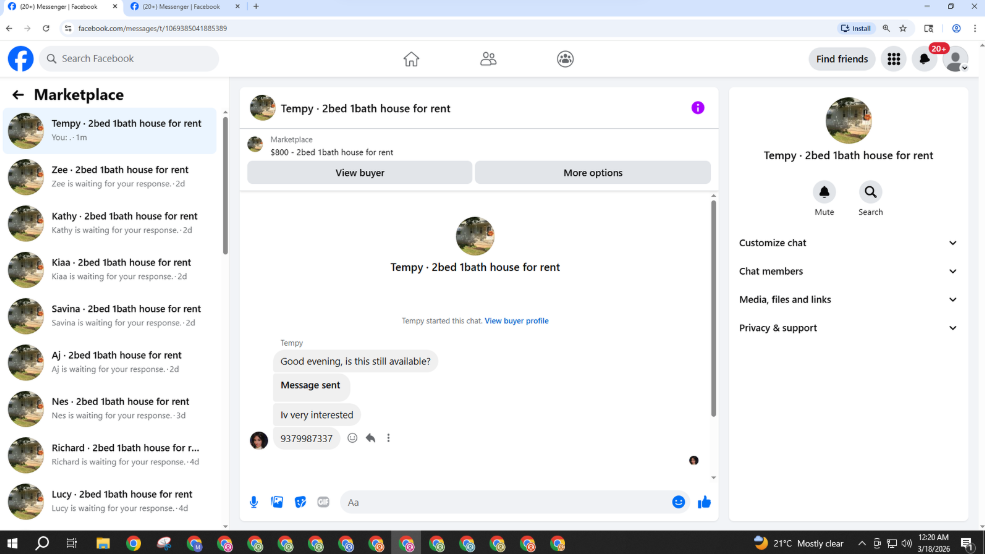985x554 pixels.
Task: Open File Explorer from taskbar
Action: click(x=103, y=543)
